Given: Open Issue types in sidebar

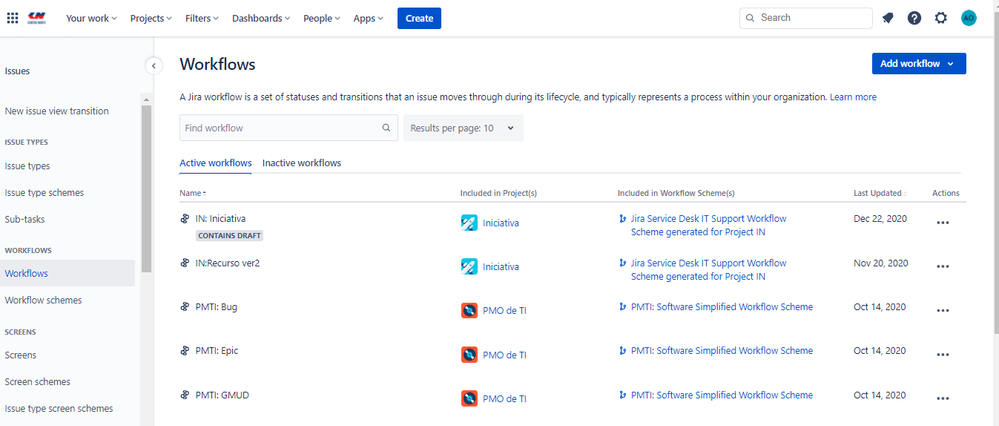Looking at the screenshot, I should point(27,166).
